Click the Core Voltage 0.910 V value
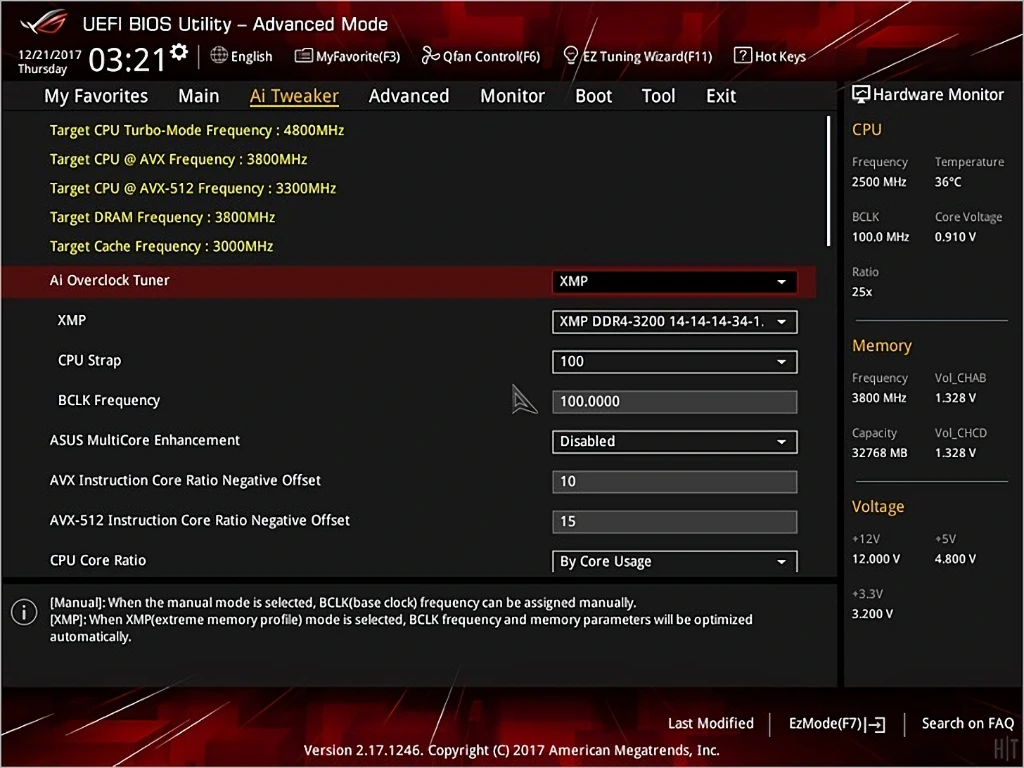 click(x=955, y=237)
